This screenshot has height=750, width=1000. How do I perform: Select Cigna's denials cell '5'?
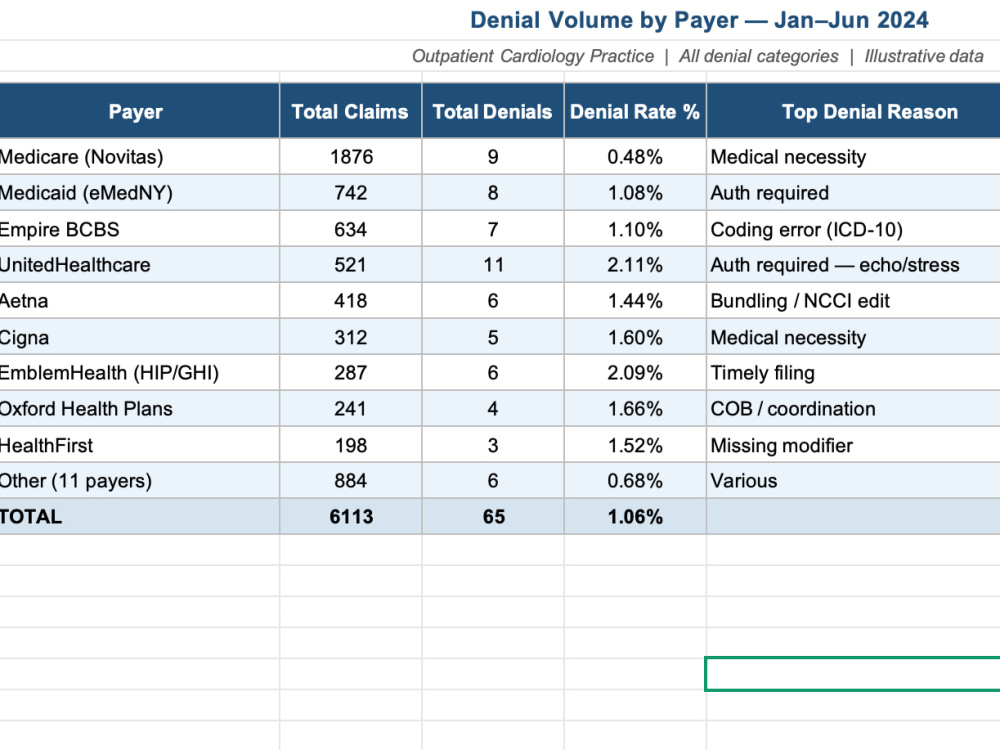click(492, 337)
